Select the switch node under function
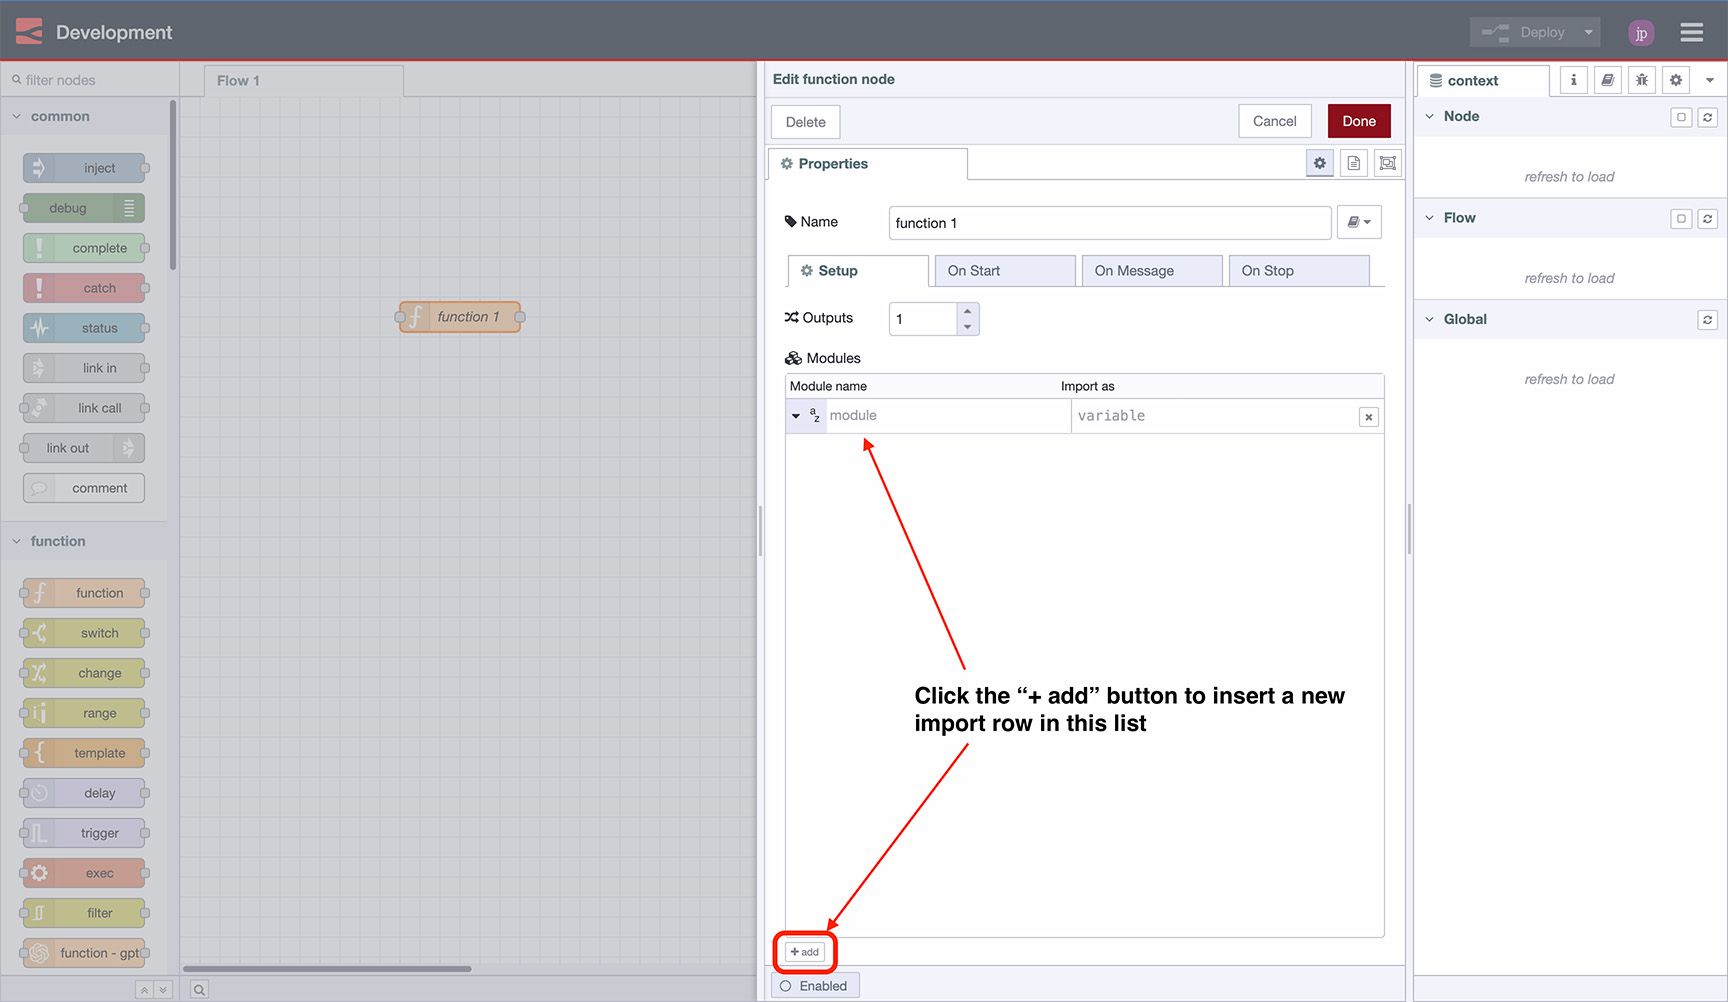The width and height of the screenshot is (1728, 1002). (x=84, y=632)
